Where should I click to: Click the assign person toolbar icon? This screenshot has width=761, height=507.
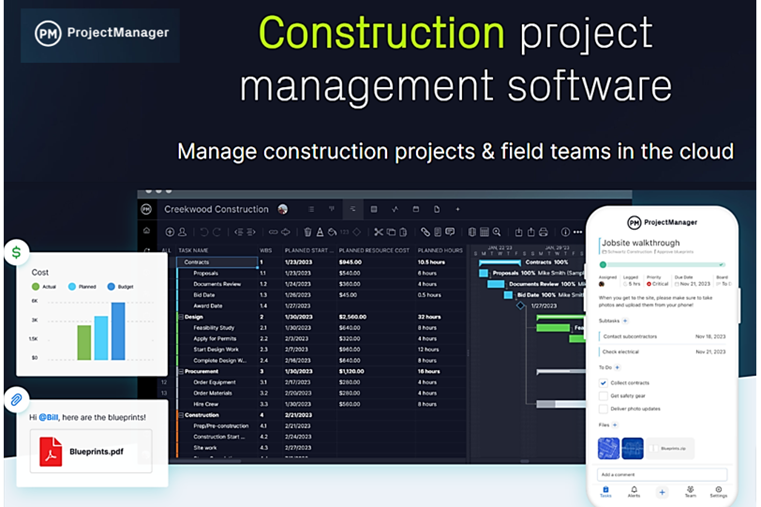click(x=182, y=232)
